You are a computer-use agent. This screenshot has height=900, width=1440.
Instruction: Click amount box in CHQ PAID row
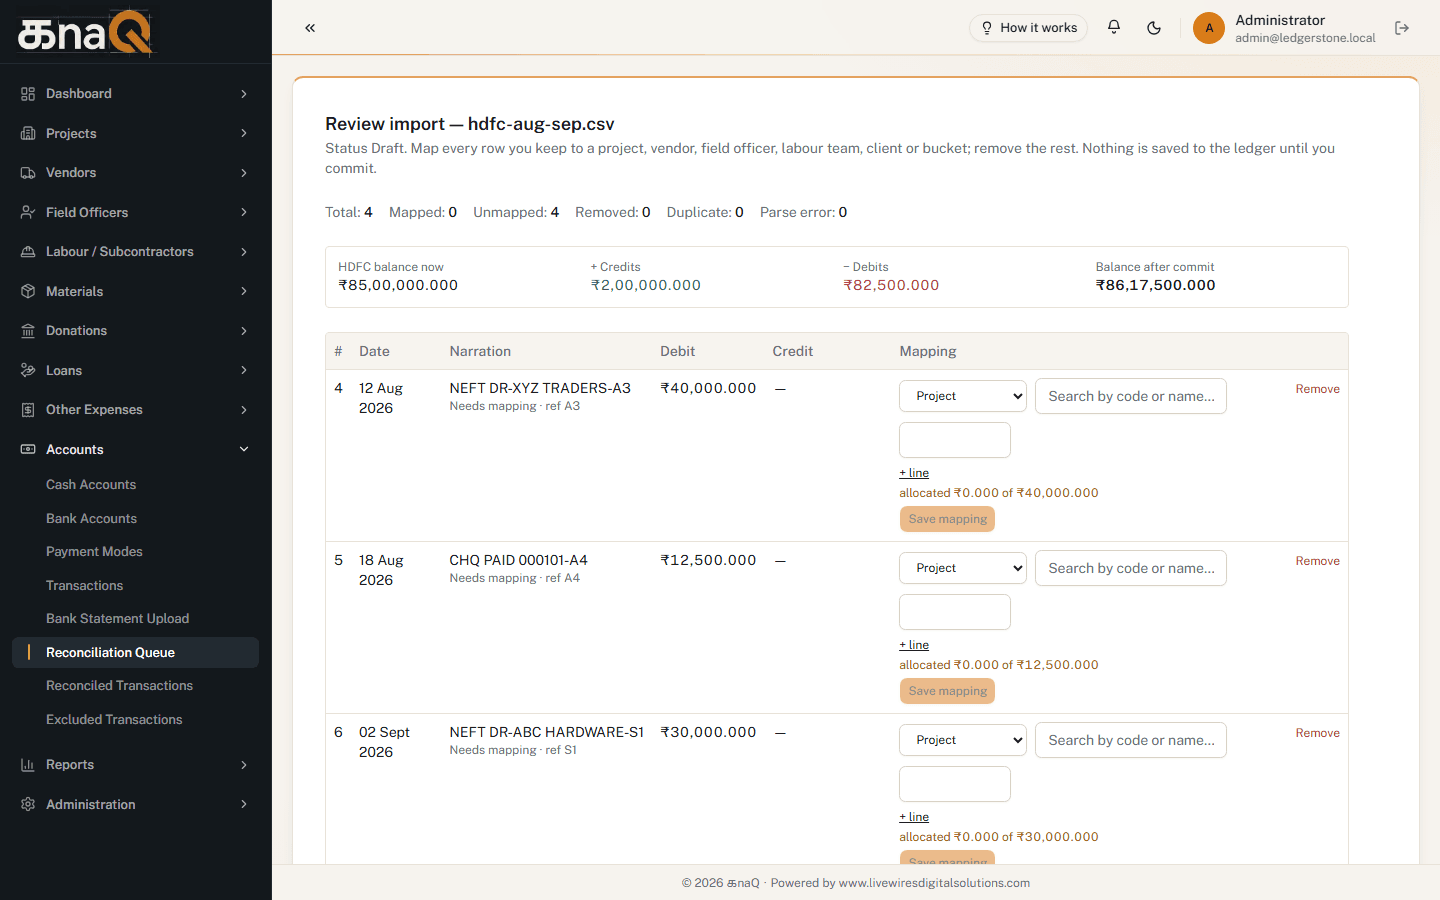coord(955,612)
